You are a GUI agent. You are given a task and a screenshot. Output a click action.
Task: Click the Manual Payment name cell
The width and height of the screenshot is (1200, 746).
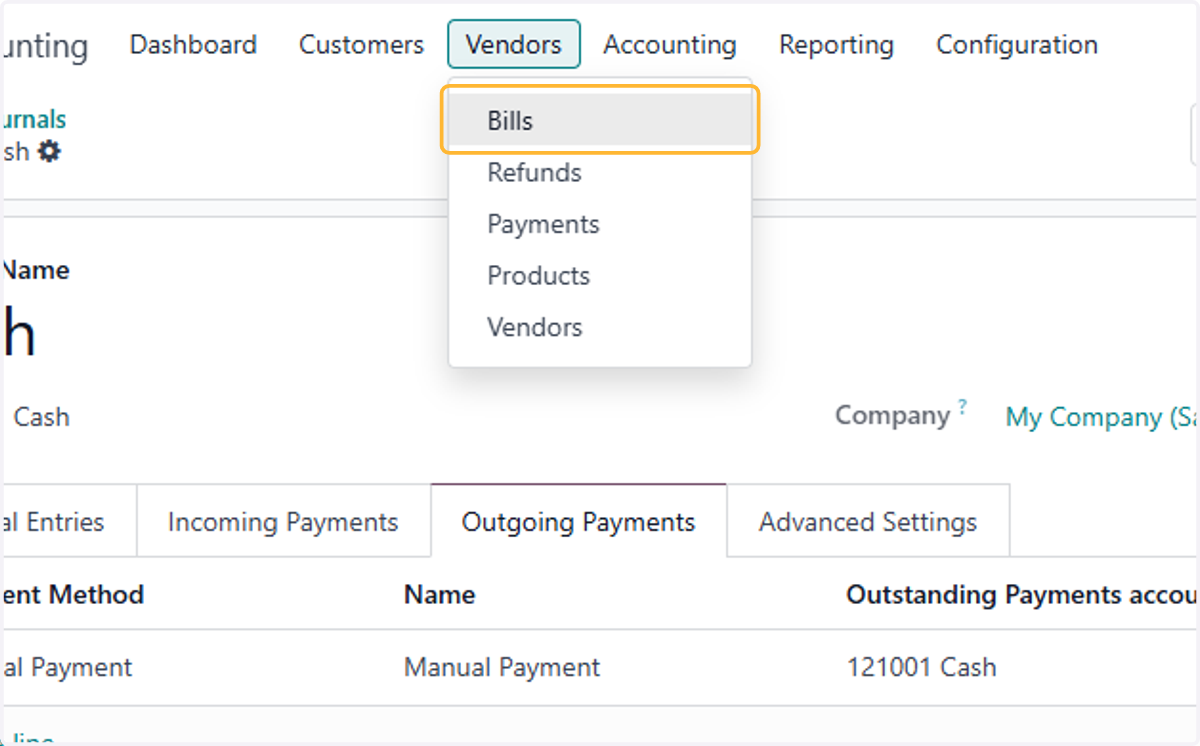pos(502,667)
